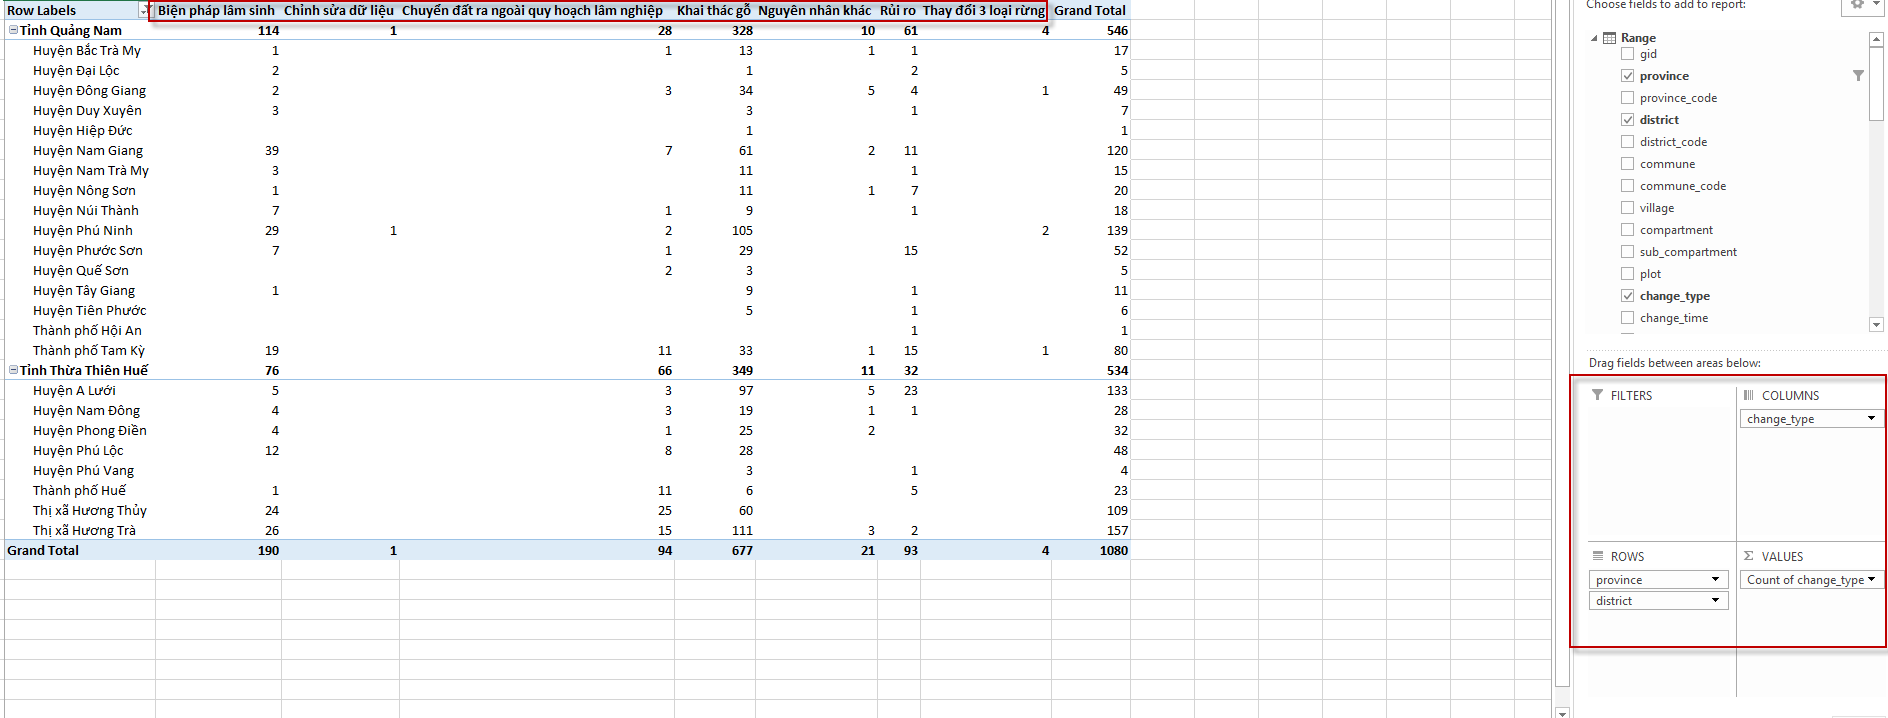The height and width of the screenshot is (718, 1888).
Task: Collapse the Tỉnh Thừa Thiên Huế group
Action: (13, 370)
